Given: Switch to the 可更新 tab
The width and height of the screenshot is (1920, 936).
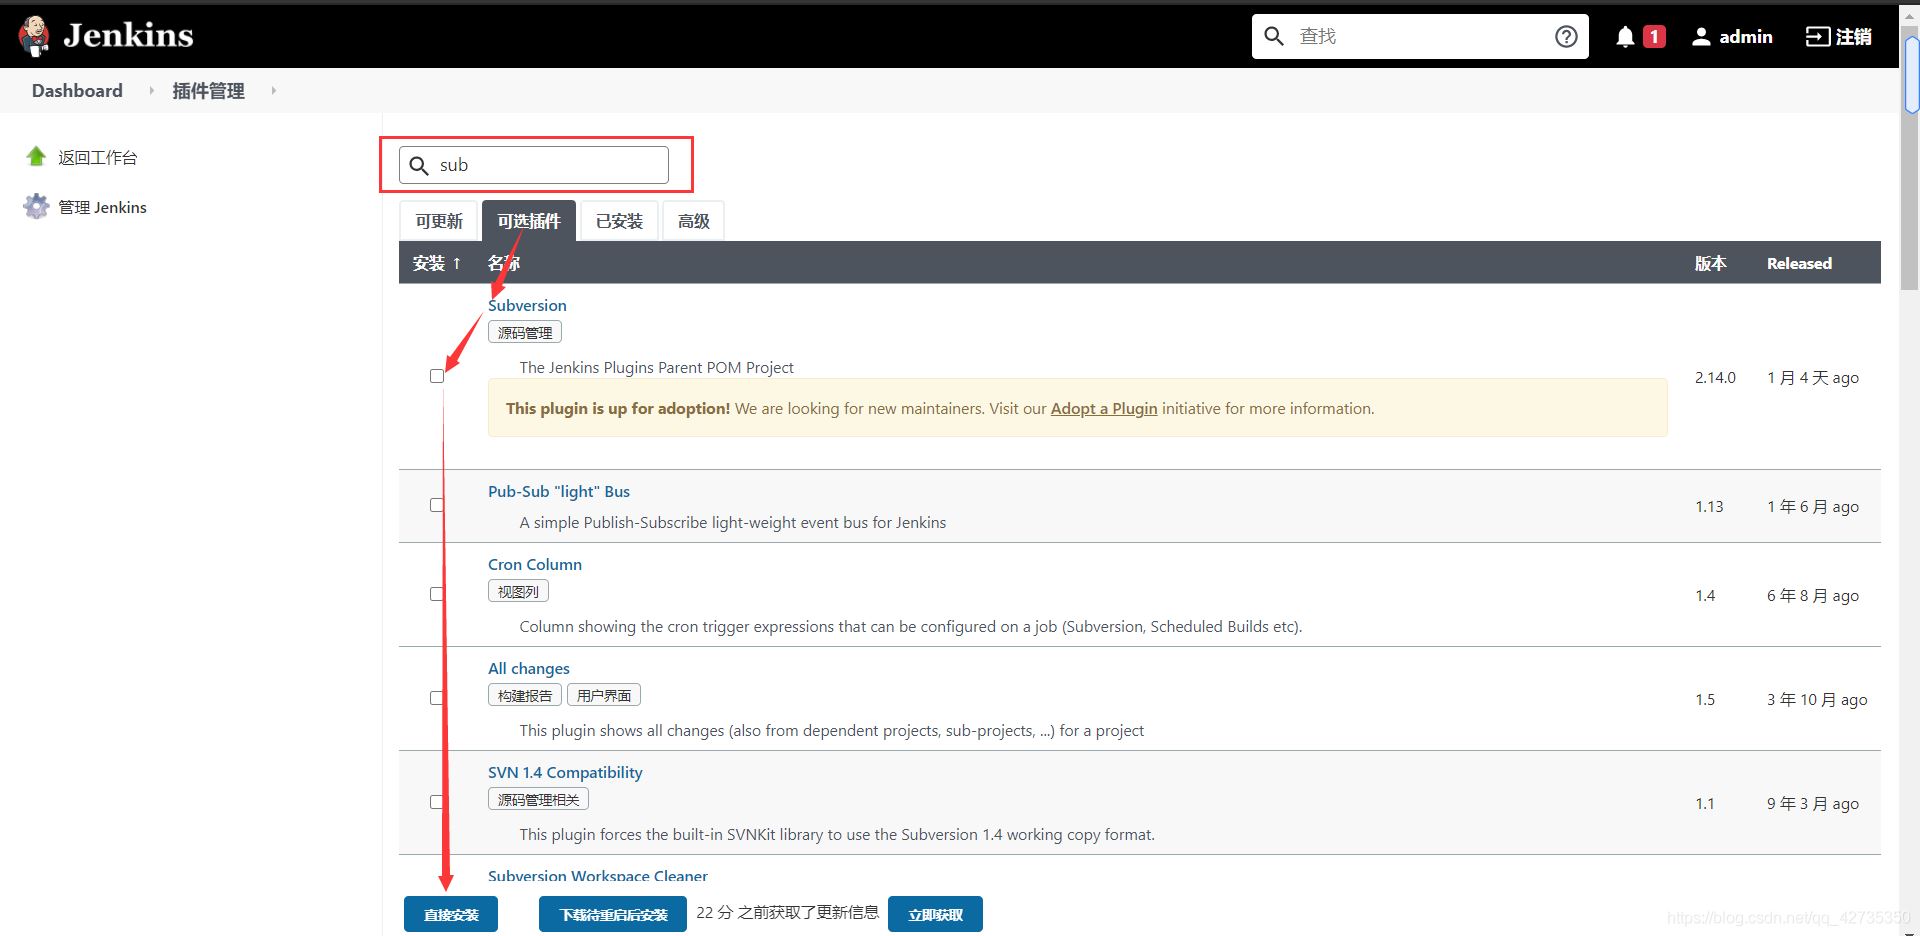Looking at the screenshot, I should click(439, 221).
